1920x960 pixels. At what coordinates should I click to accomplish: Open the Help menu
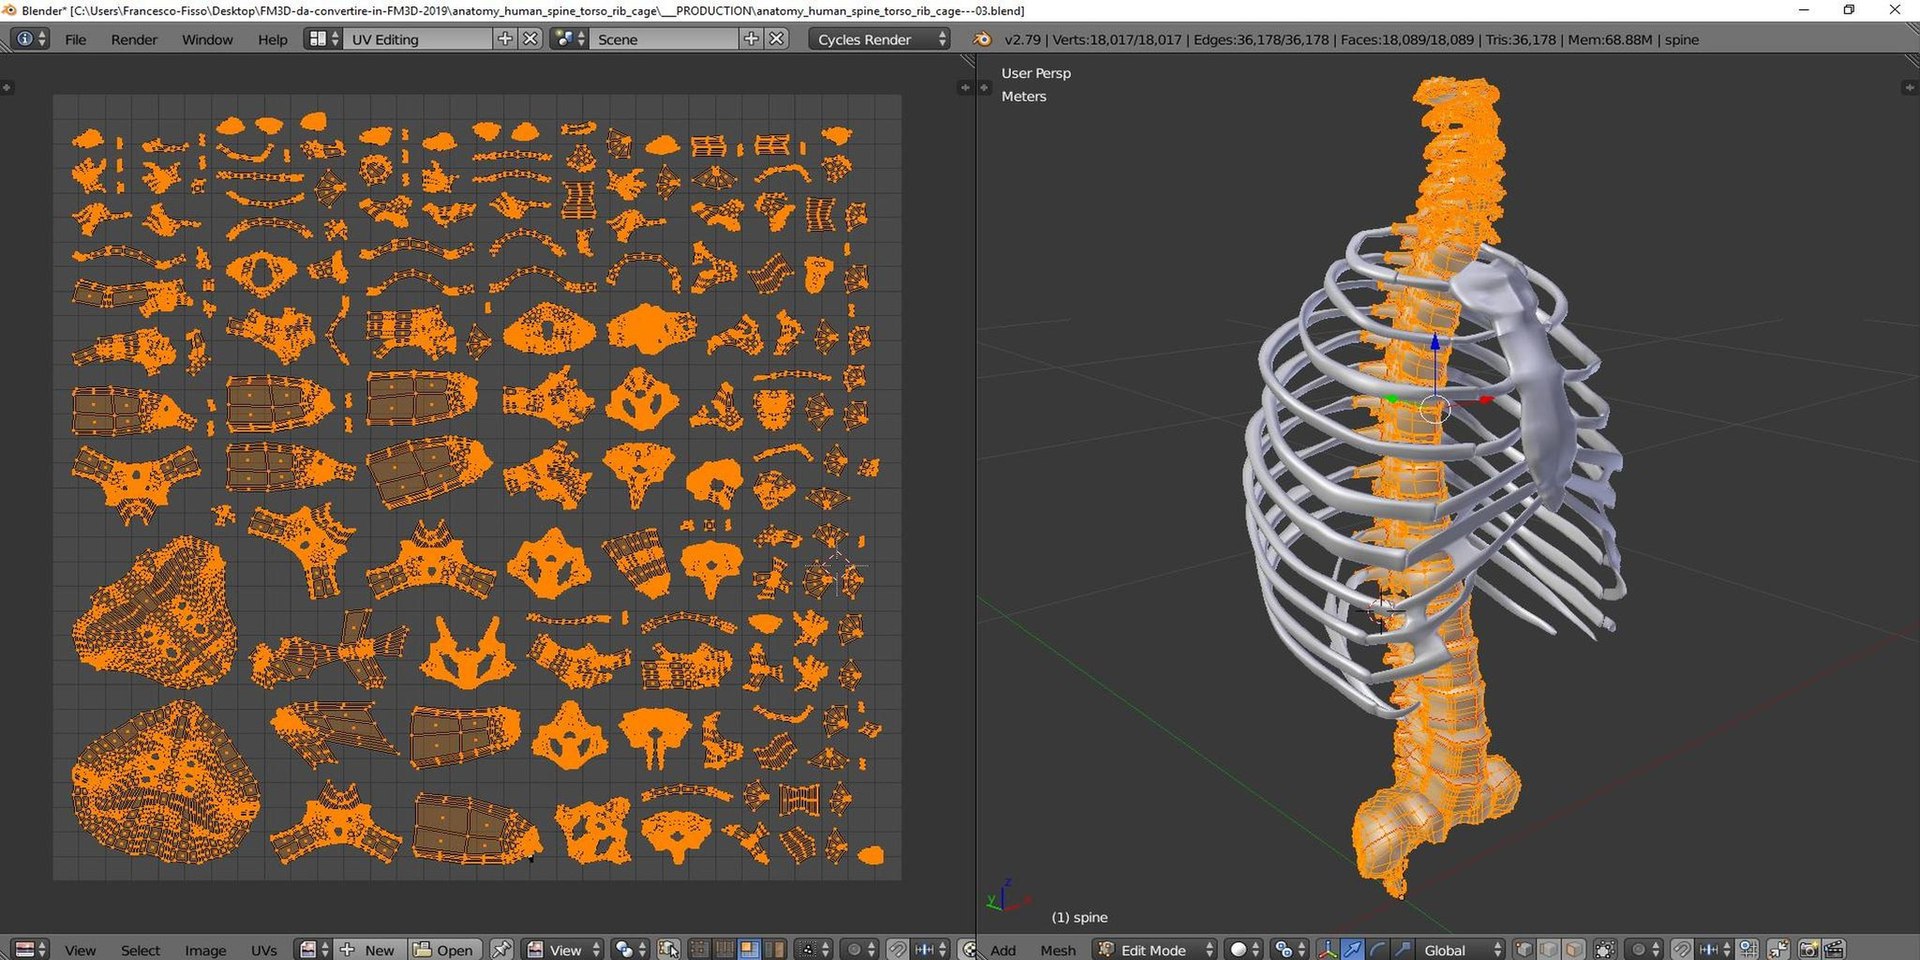pos(272,39)
